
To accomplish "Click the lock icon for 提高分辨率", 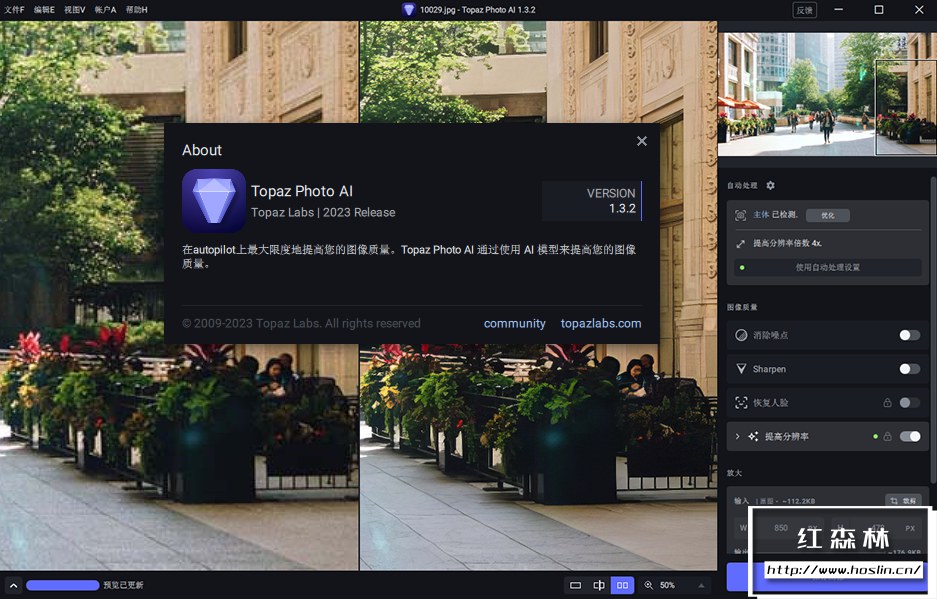I will pyautogui.click(x=887, y=436).
